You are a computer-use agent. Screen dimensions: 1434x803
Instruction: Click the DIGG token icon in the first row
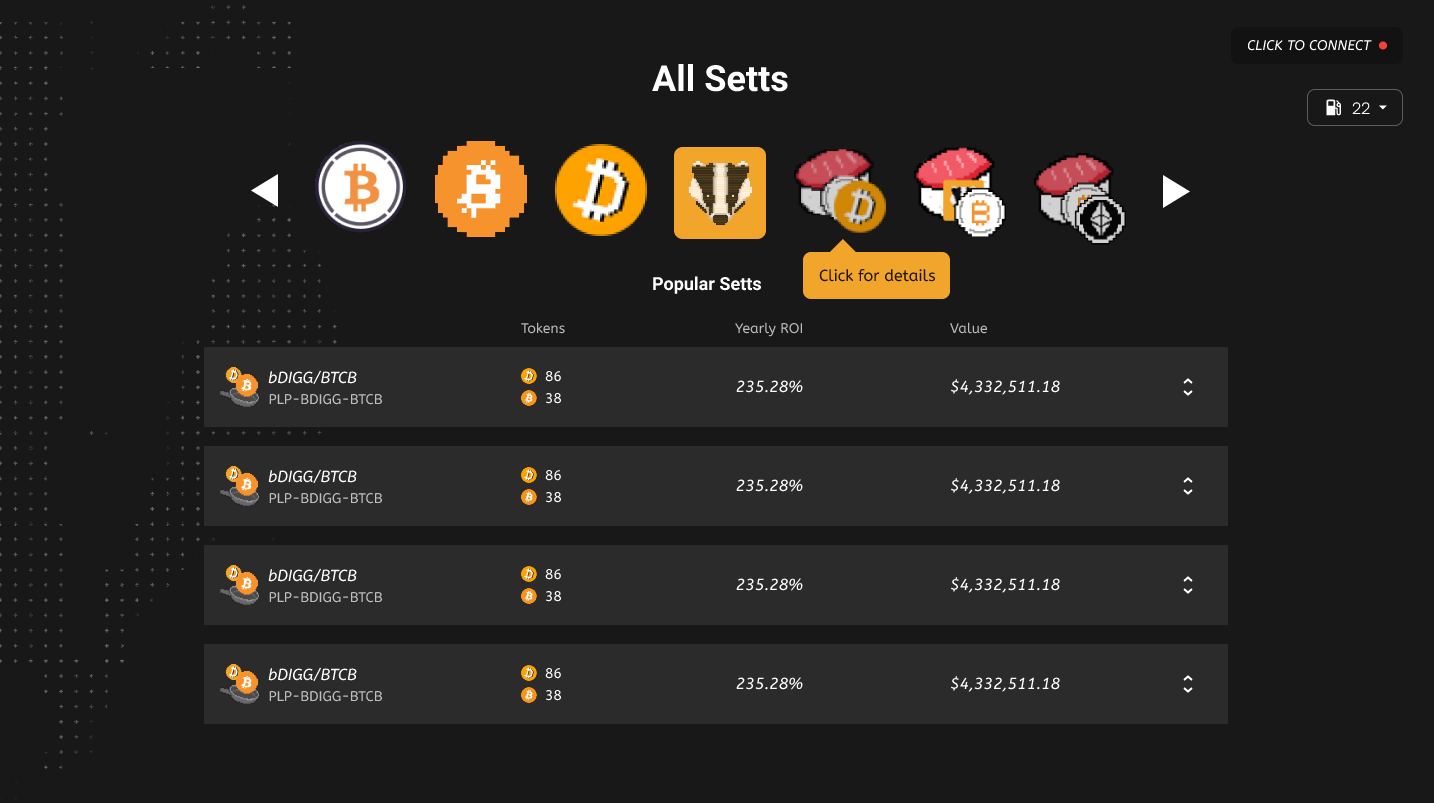pos(529,376)
